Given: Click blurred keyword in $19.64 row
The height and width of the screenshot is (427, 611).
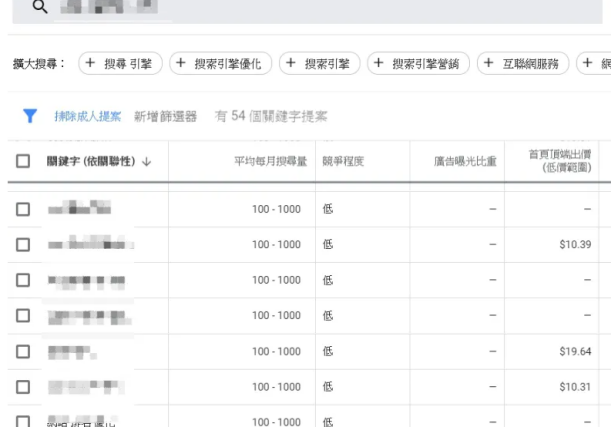Looking at the screenshot, I should click(72, 352).
